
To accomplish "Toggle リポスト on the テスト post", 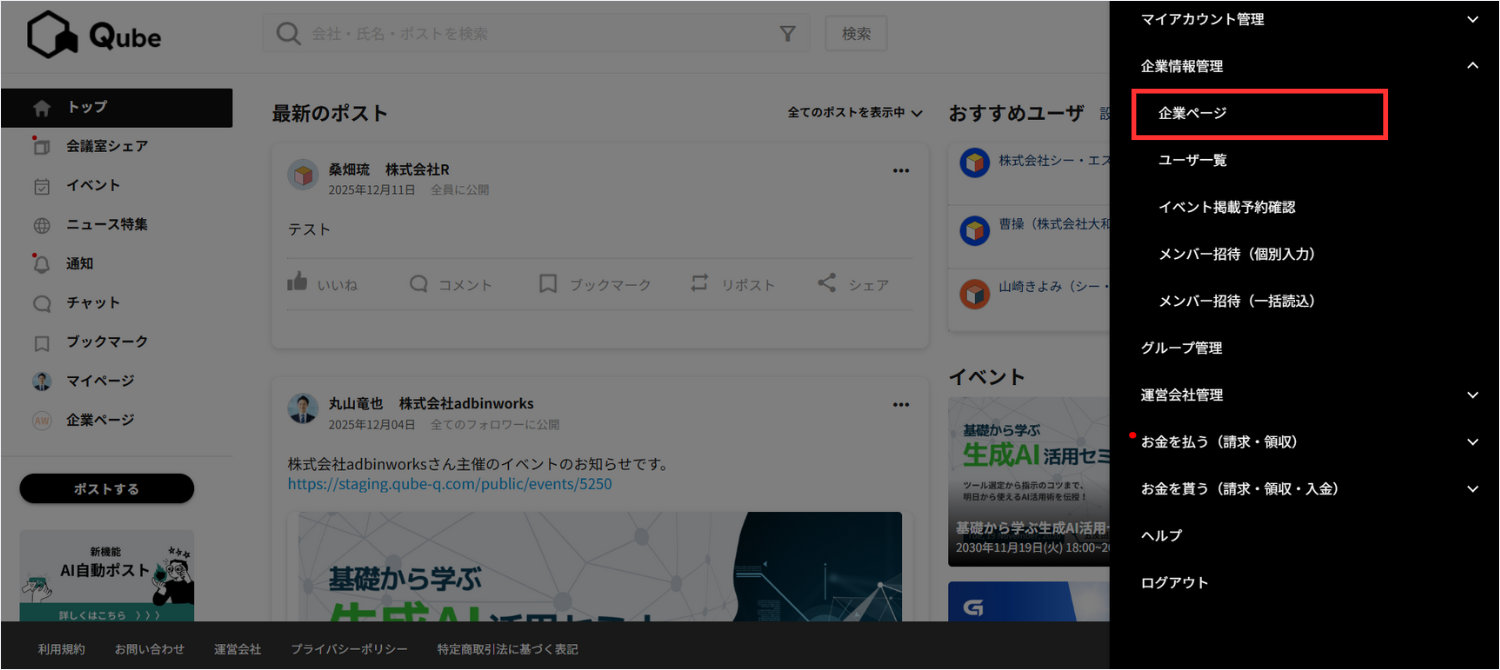I will click(733, 283).
